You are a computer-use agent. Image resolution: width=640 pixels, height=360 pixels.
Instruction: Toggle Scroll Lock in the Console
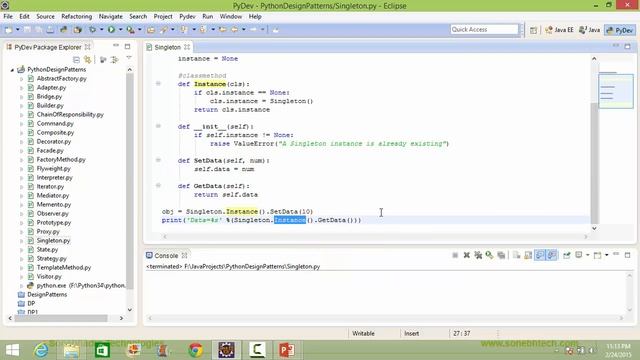528,255
